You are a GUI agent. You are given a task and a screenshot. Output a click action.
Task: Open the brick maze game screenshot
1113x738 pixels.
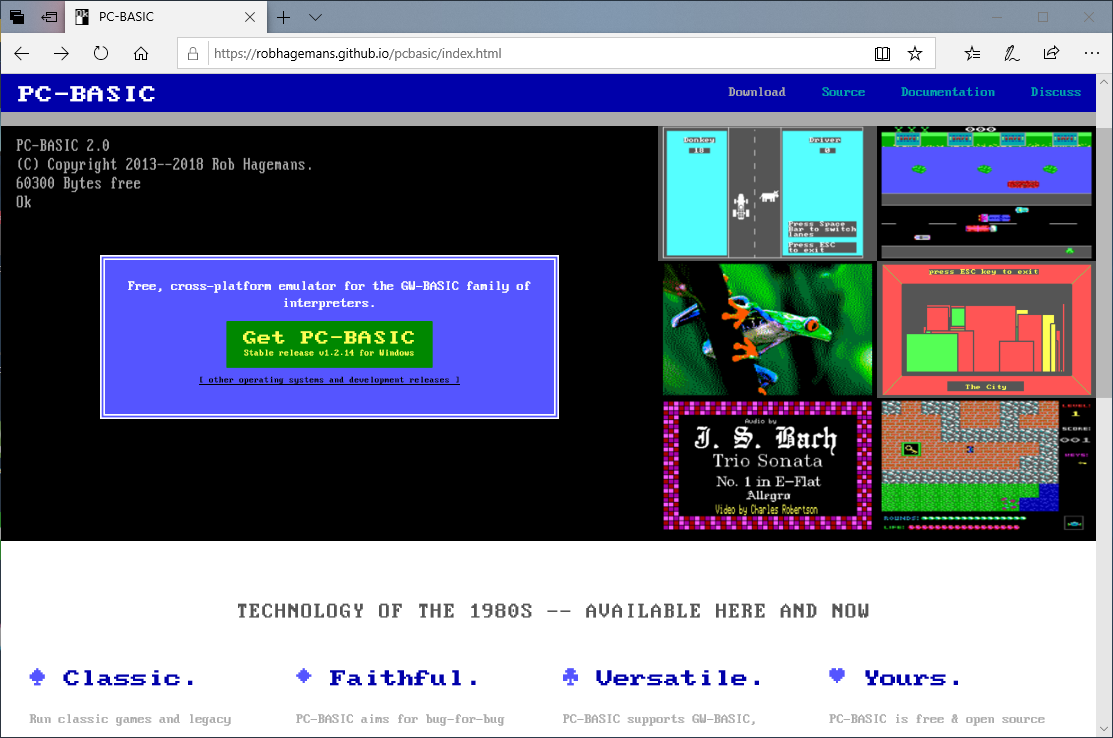(986, 466)
